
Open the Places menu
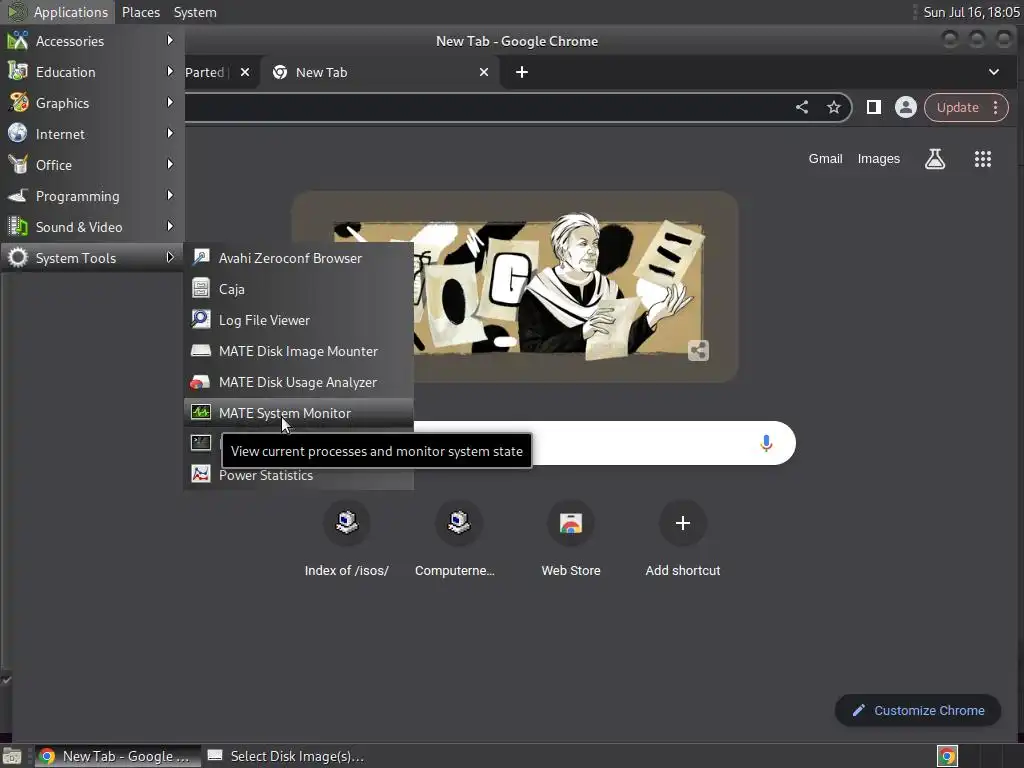coord(141,12)
